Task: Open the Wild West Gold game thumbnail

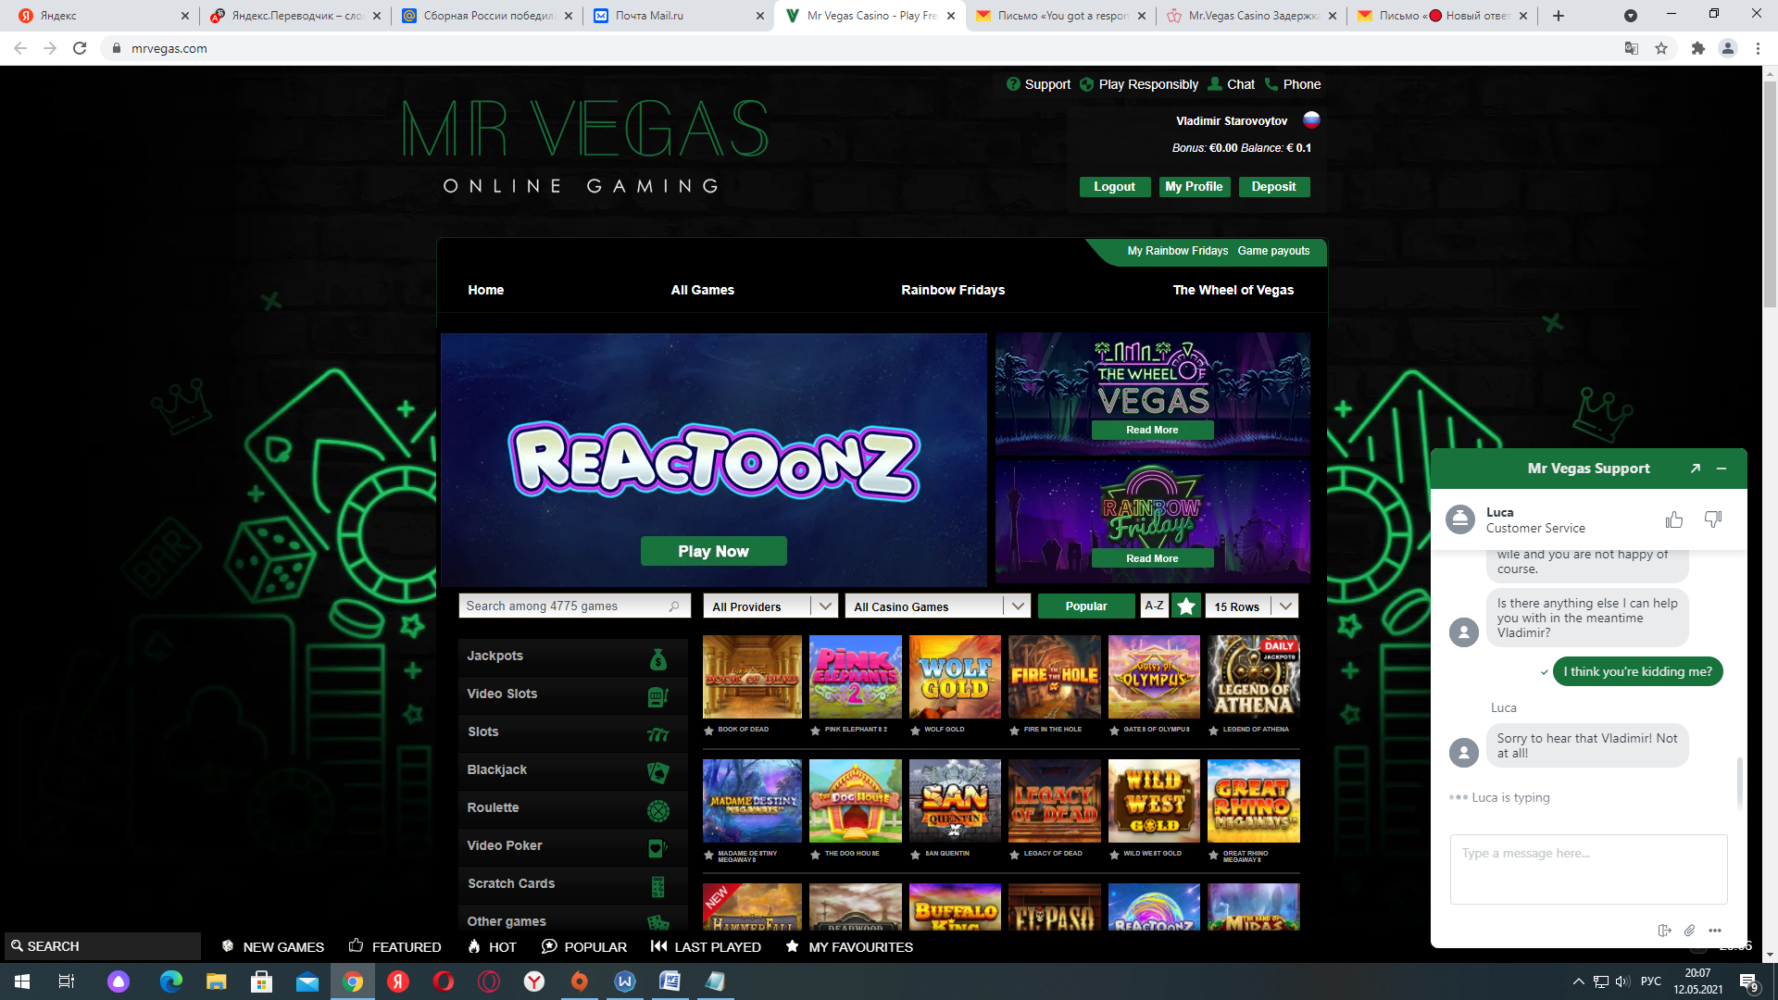Action: tap(1154, 800)
